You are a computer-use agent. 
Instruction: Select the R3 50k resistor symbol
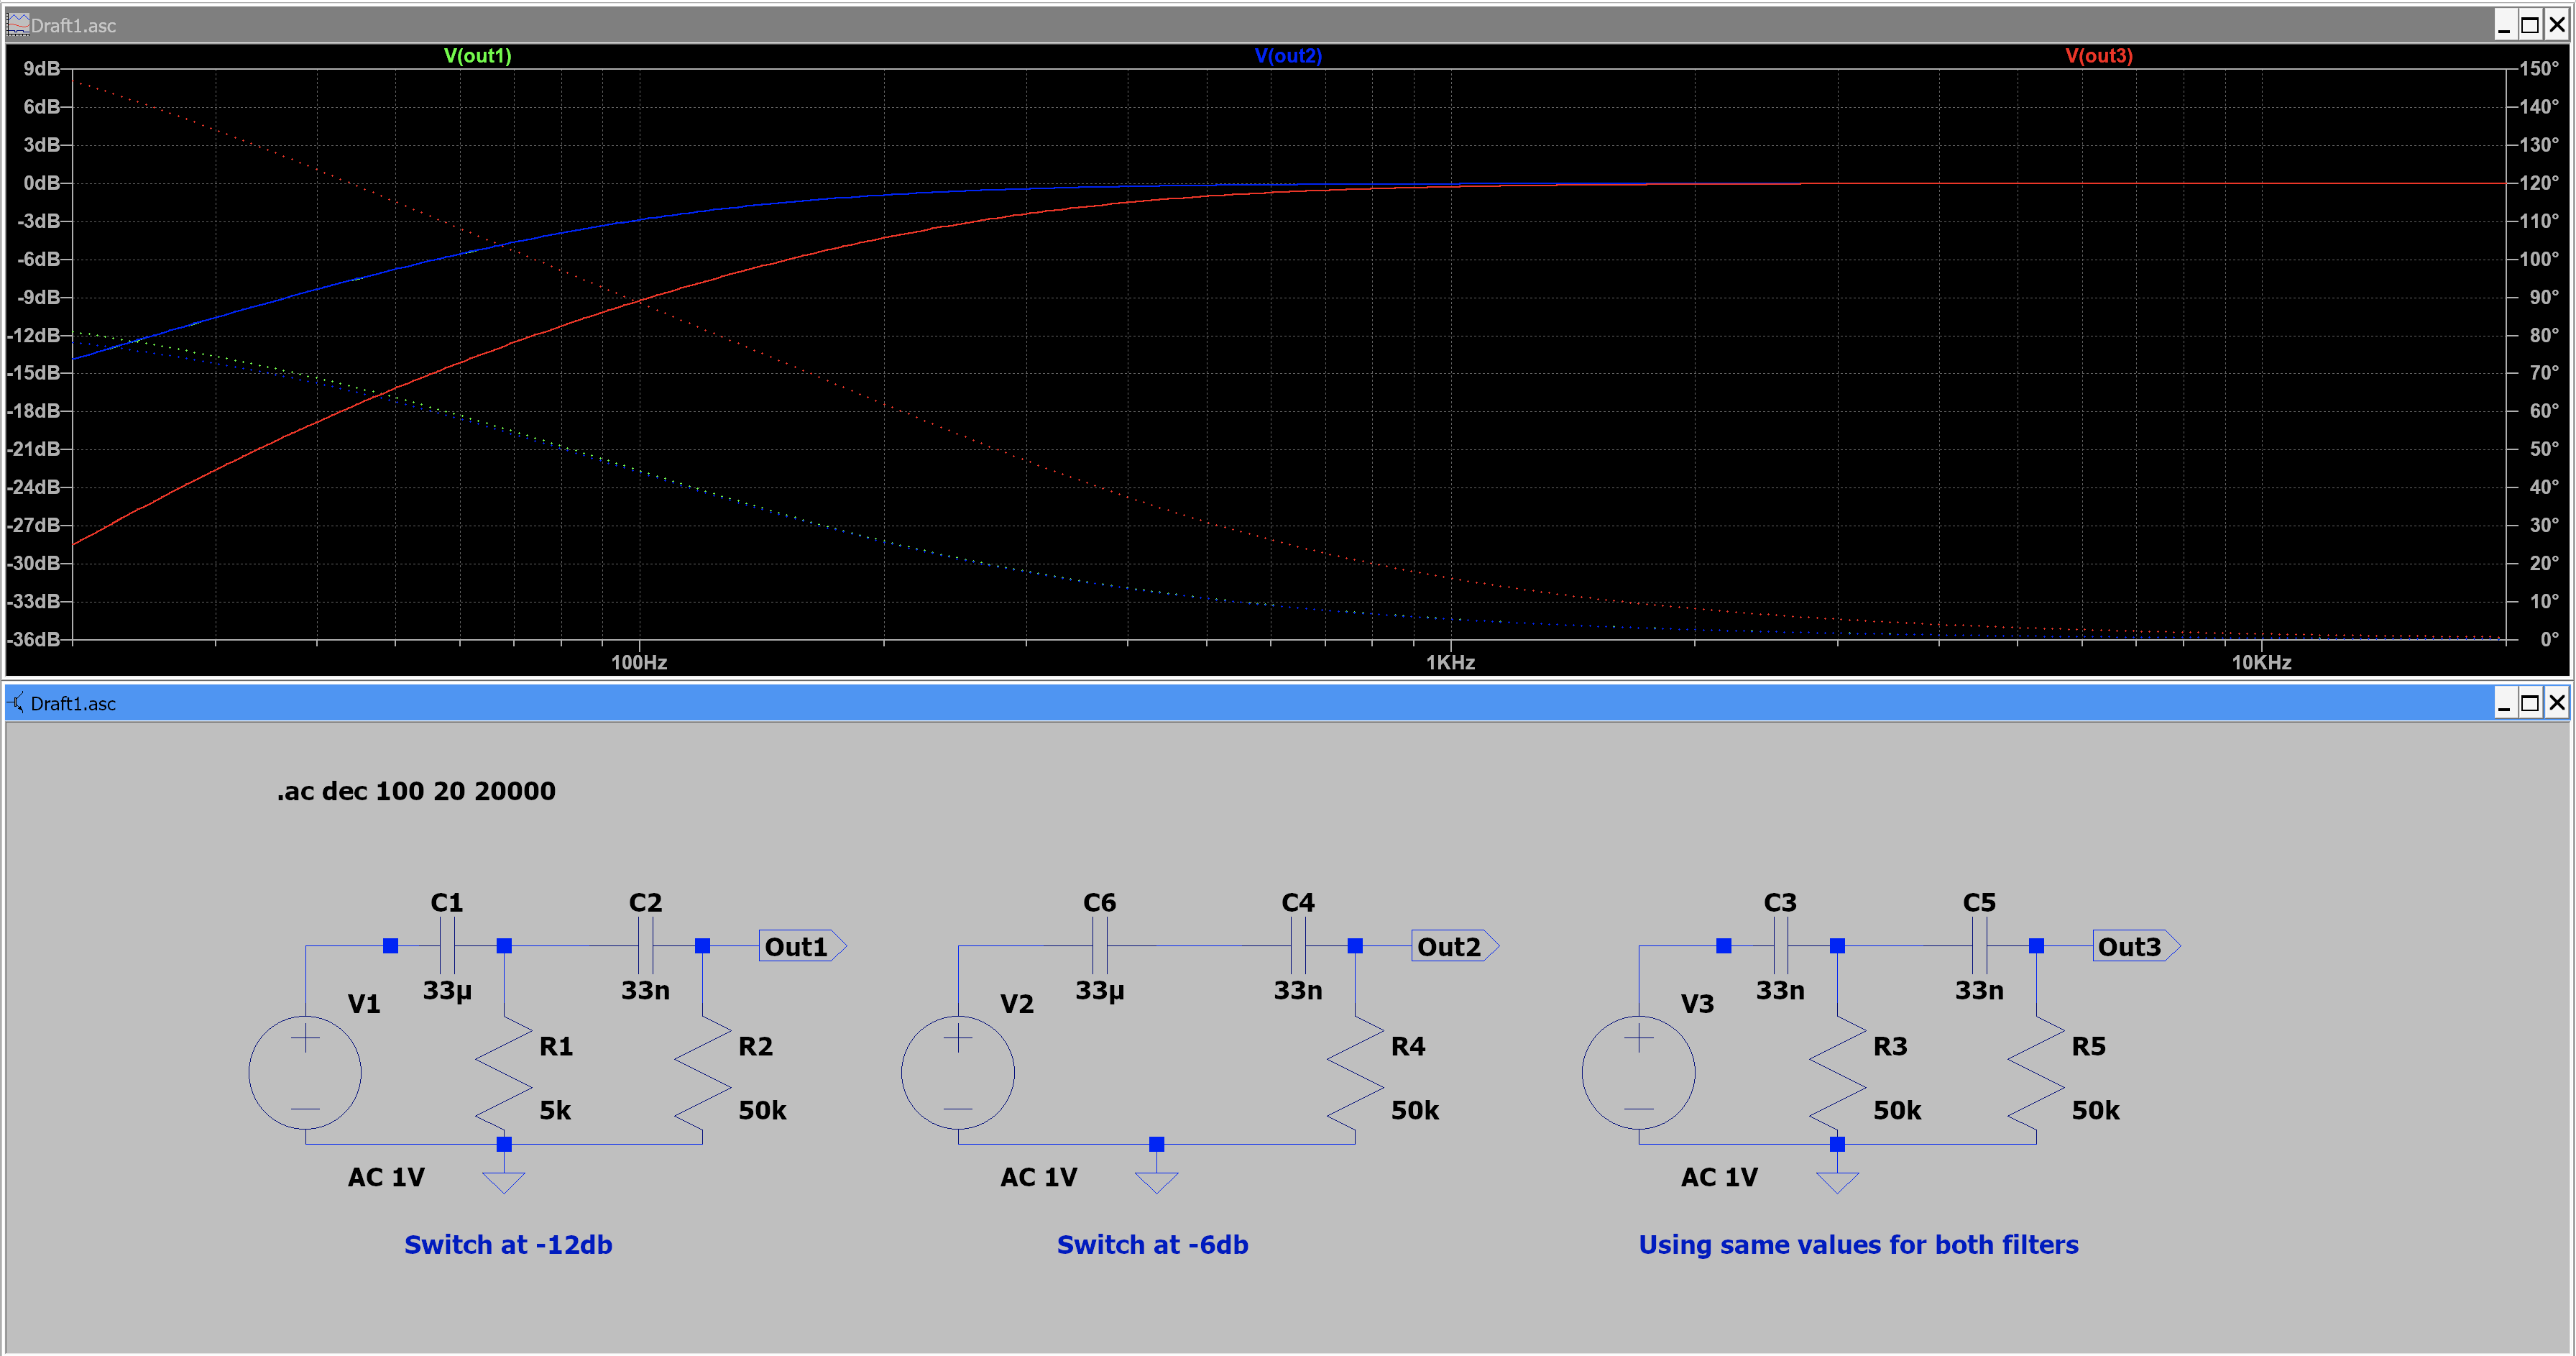point(1837,1073)
